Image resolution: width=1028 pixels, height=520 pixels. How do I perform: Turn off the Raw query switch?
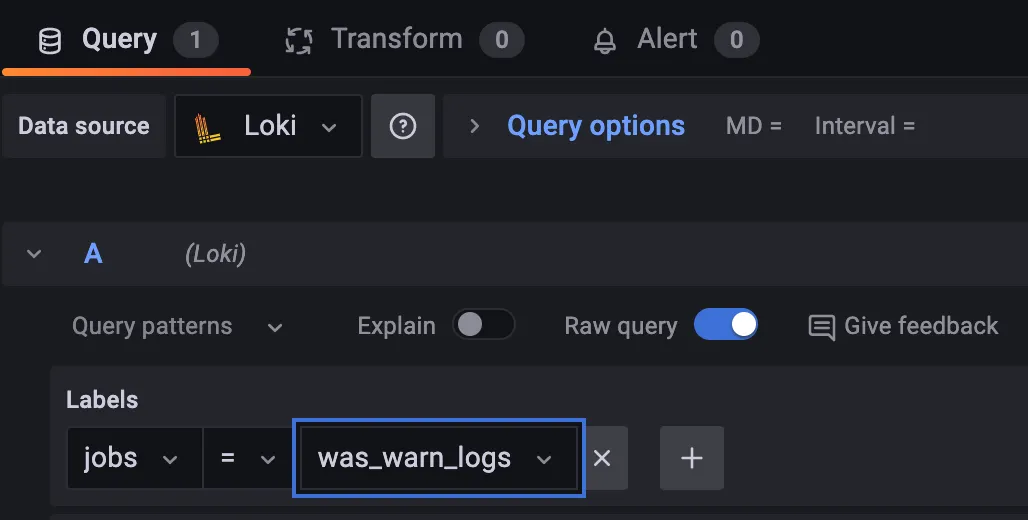(726, 325)
